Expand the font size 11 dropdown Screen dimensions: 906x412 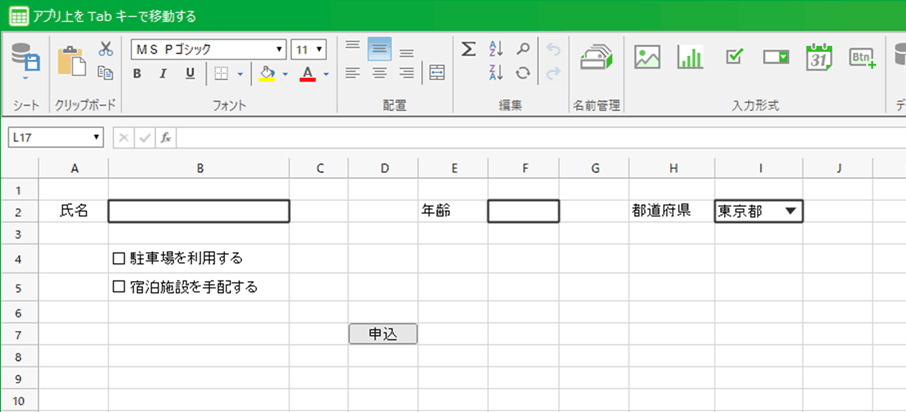[318, 49]
